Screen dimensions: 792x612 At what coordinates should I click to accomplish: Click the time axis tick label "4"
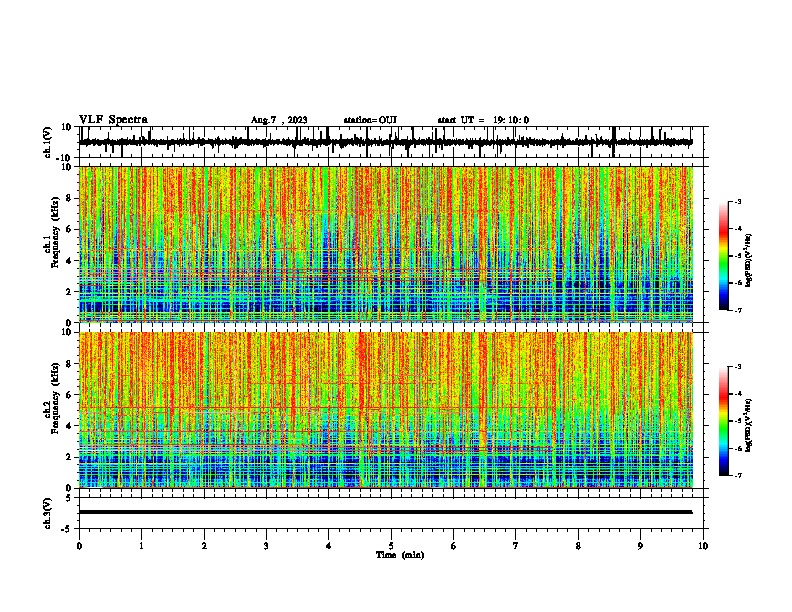tap(329, 546)
